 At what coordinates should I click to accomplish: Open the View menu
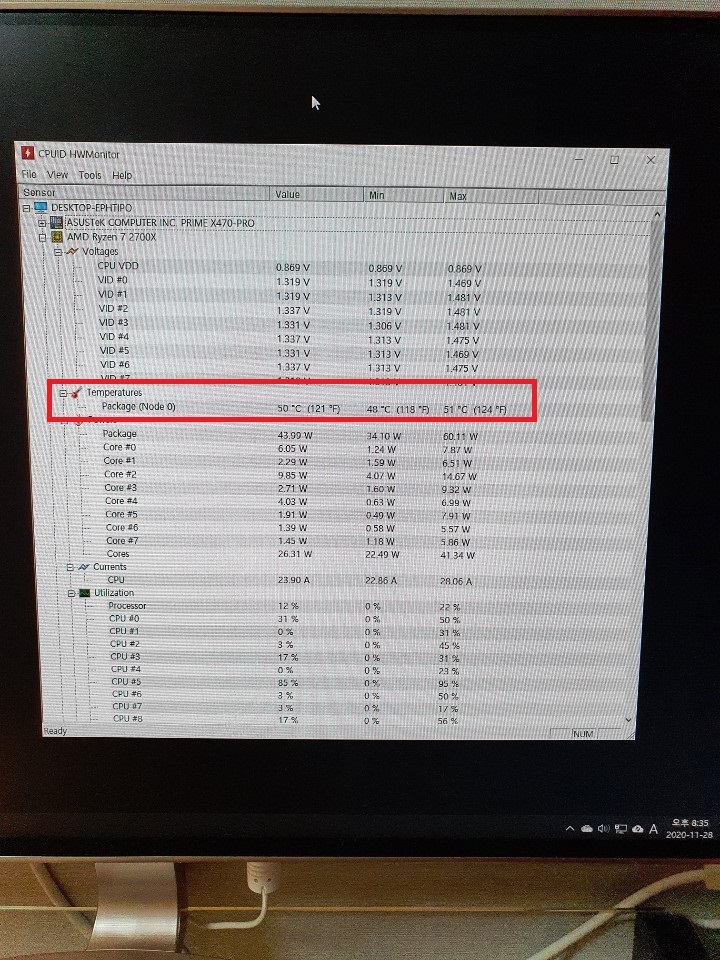click(58, 174)
